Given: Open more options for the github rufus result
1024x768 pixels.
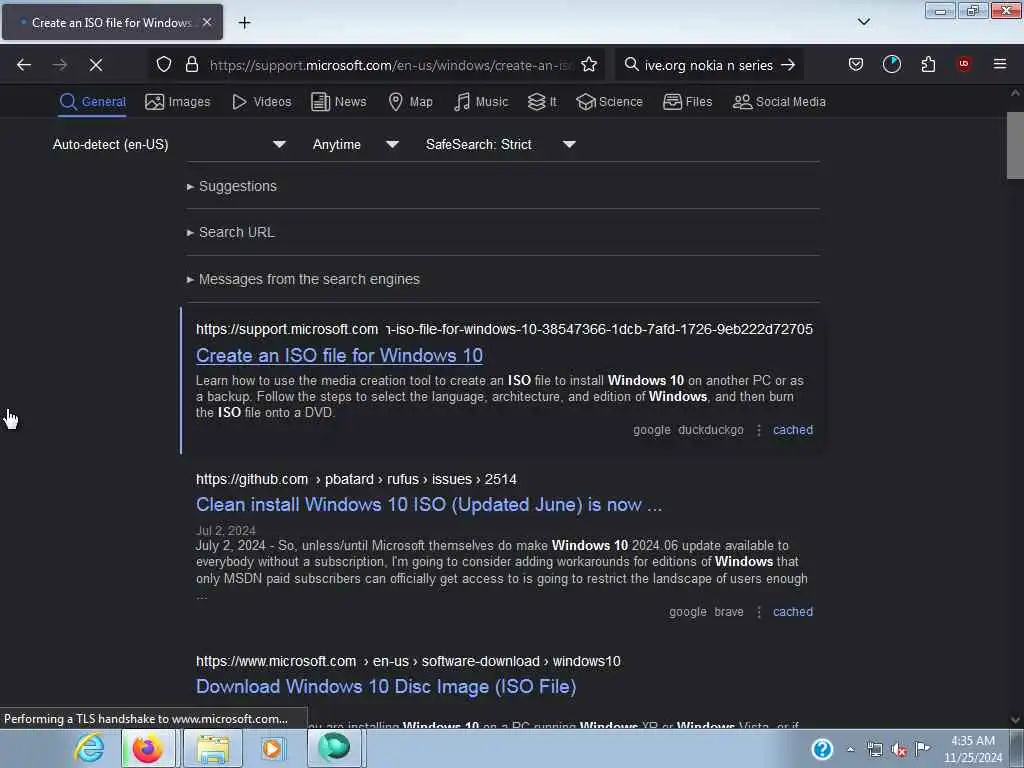Looking at the screenshot, I should click(x=758, y=613).
